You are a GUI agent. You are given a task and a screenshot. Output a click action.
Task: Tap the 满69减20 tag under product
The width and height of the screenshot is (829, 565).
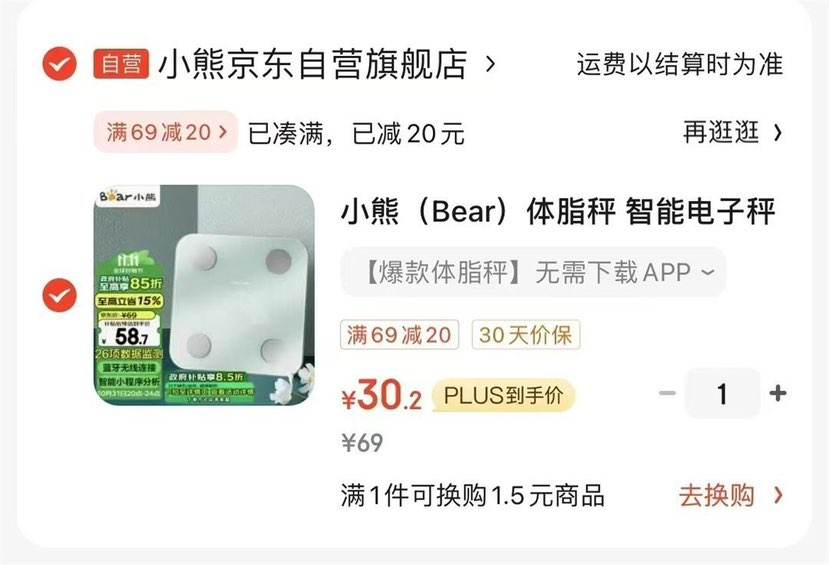[x=399, y=335]
